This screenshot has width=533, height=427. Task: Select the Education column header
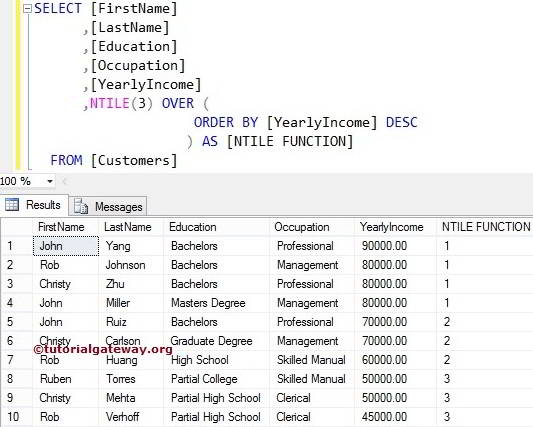(217, 227)
